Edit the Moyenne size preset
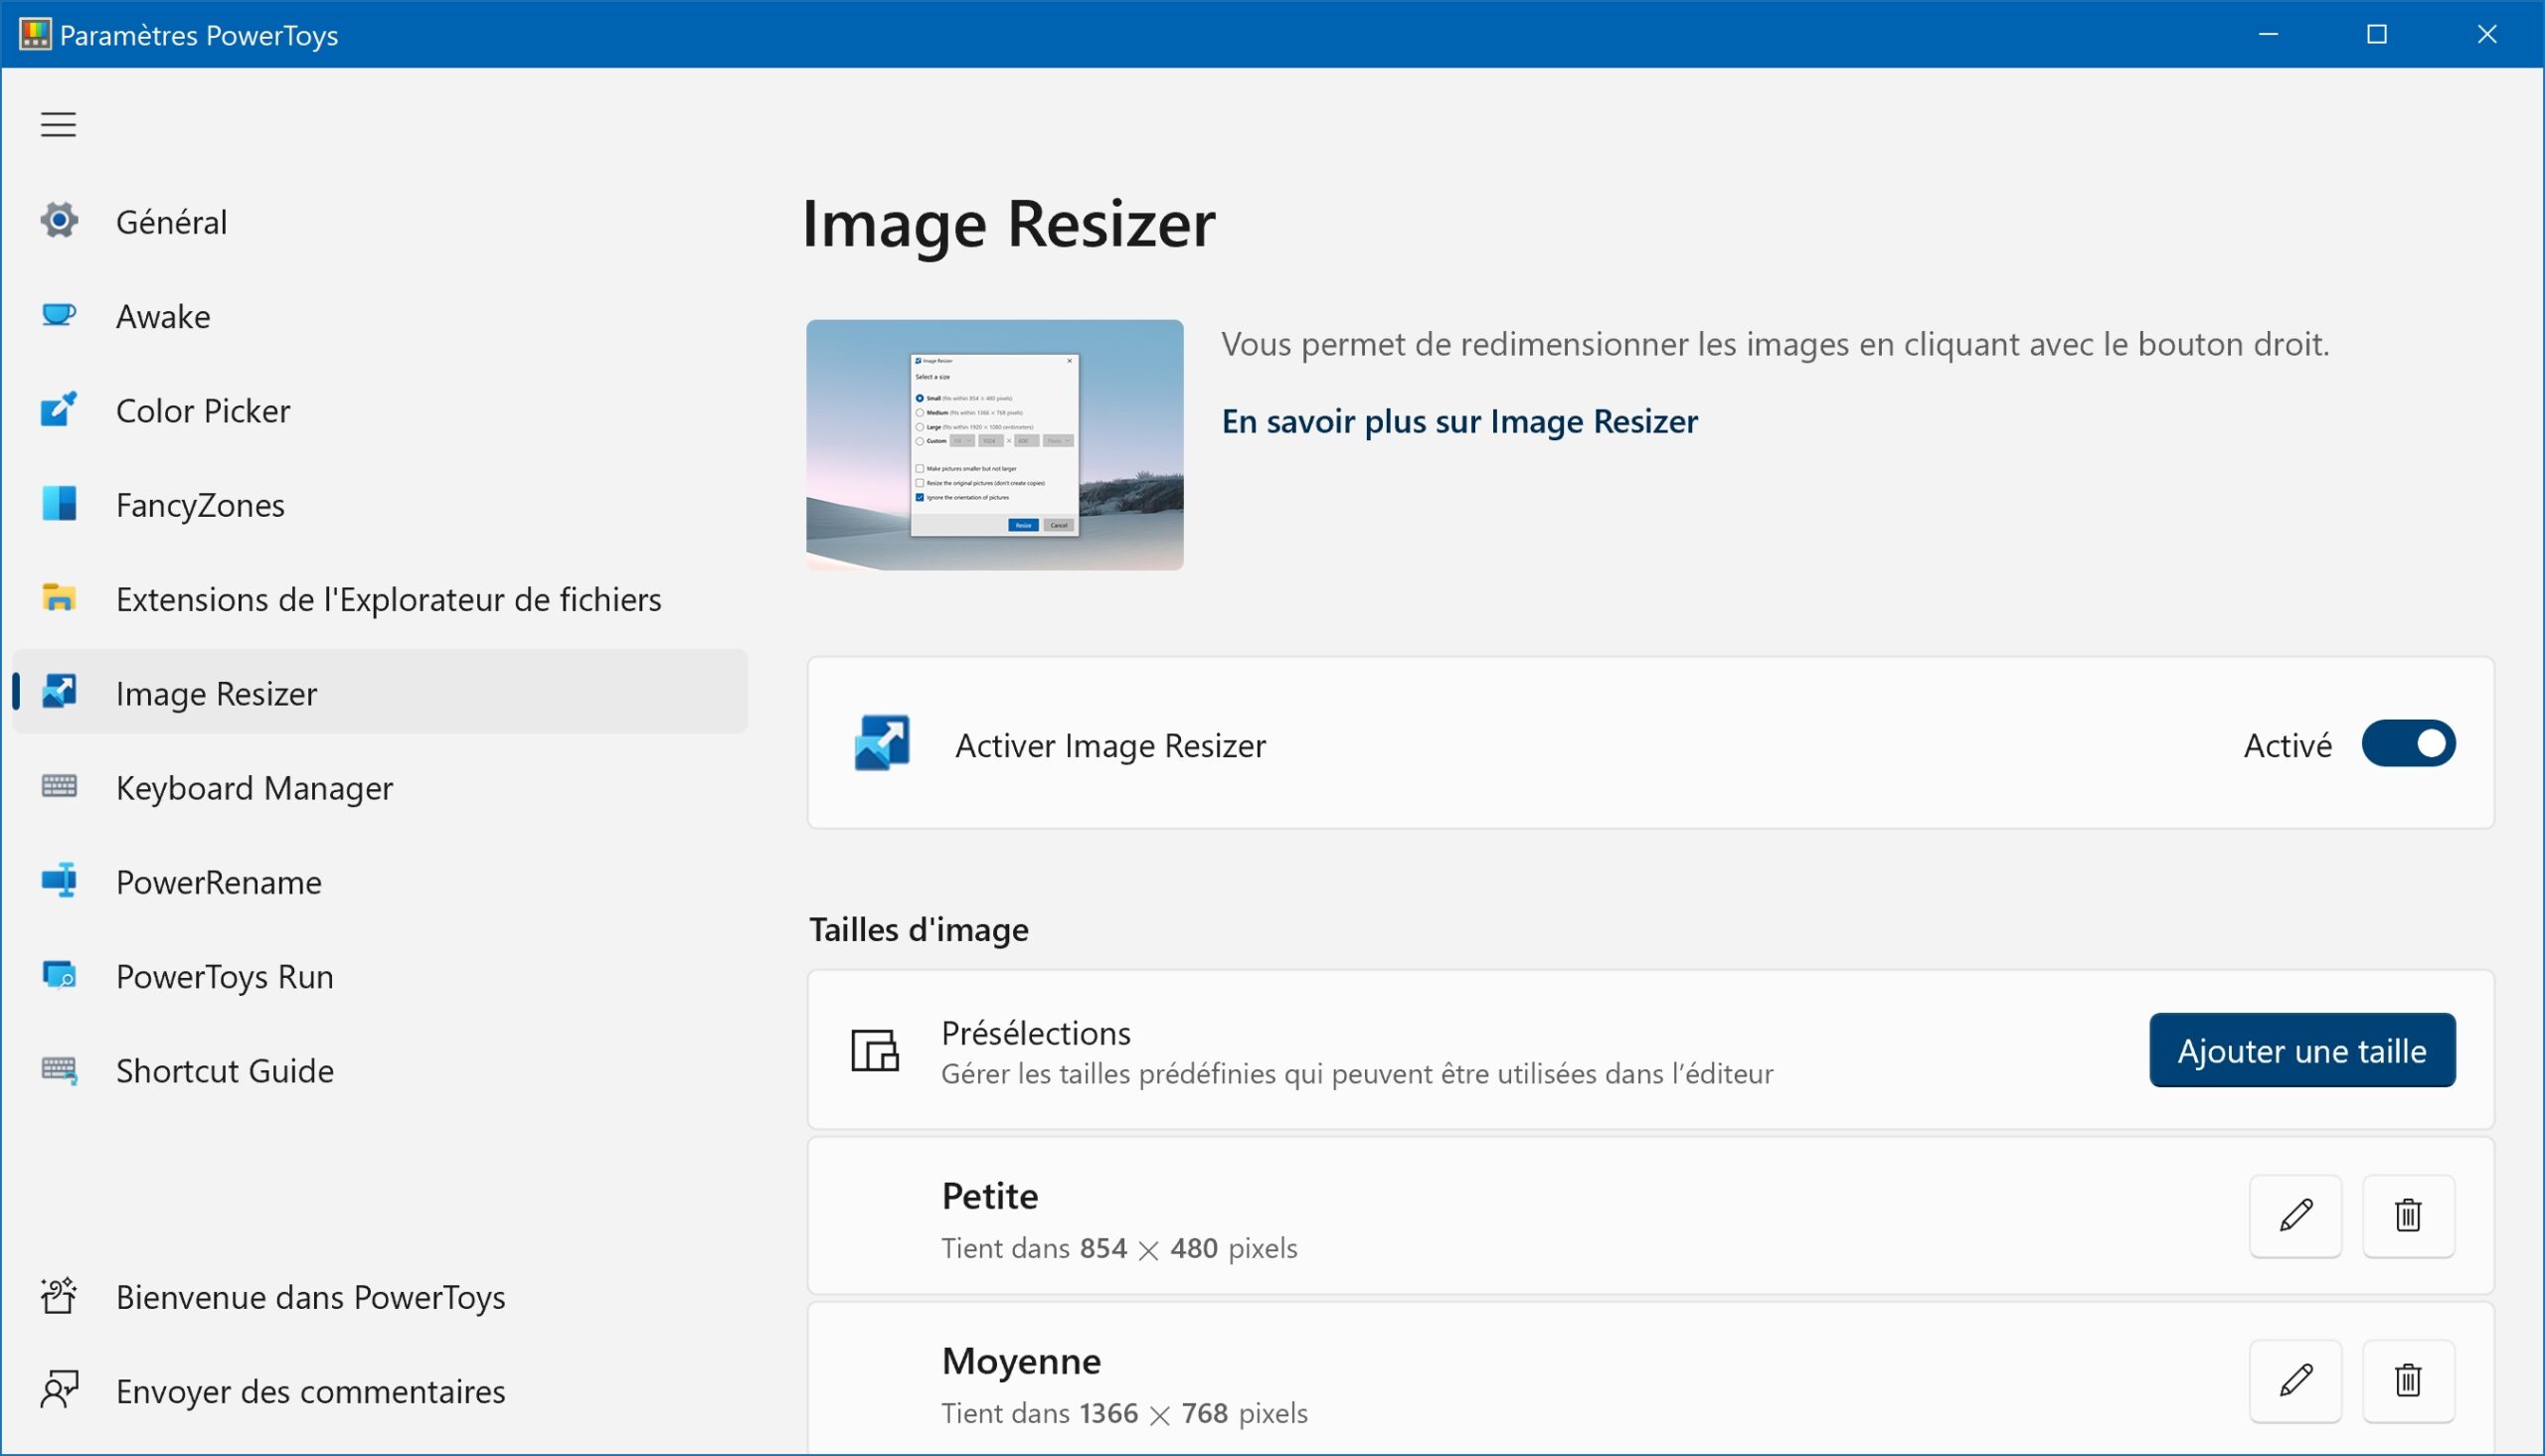 tap(2295, 1380)
